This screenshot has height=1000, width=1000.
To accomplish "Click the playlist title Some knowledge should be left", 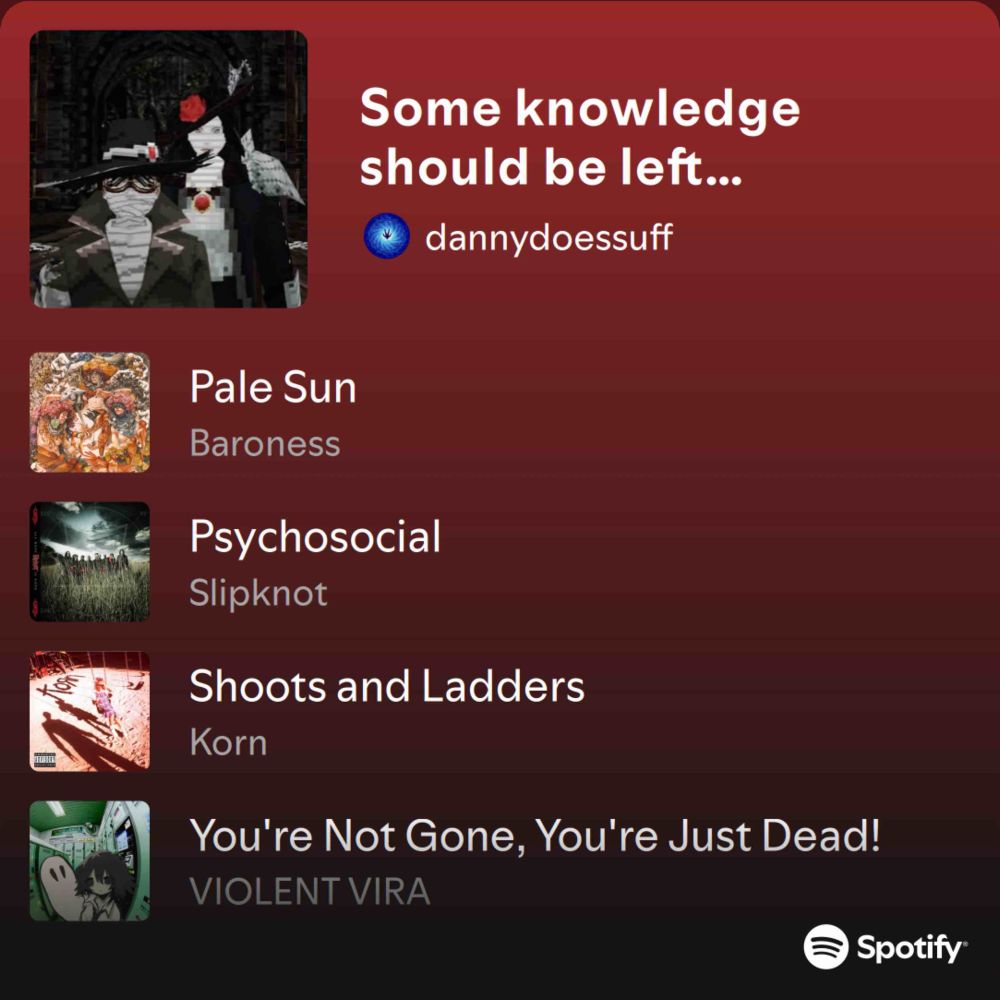I will click(x=580, y=137).
